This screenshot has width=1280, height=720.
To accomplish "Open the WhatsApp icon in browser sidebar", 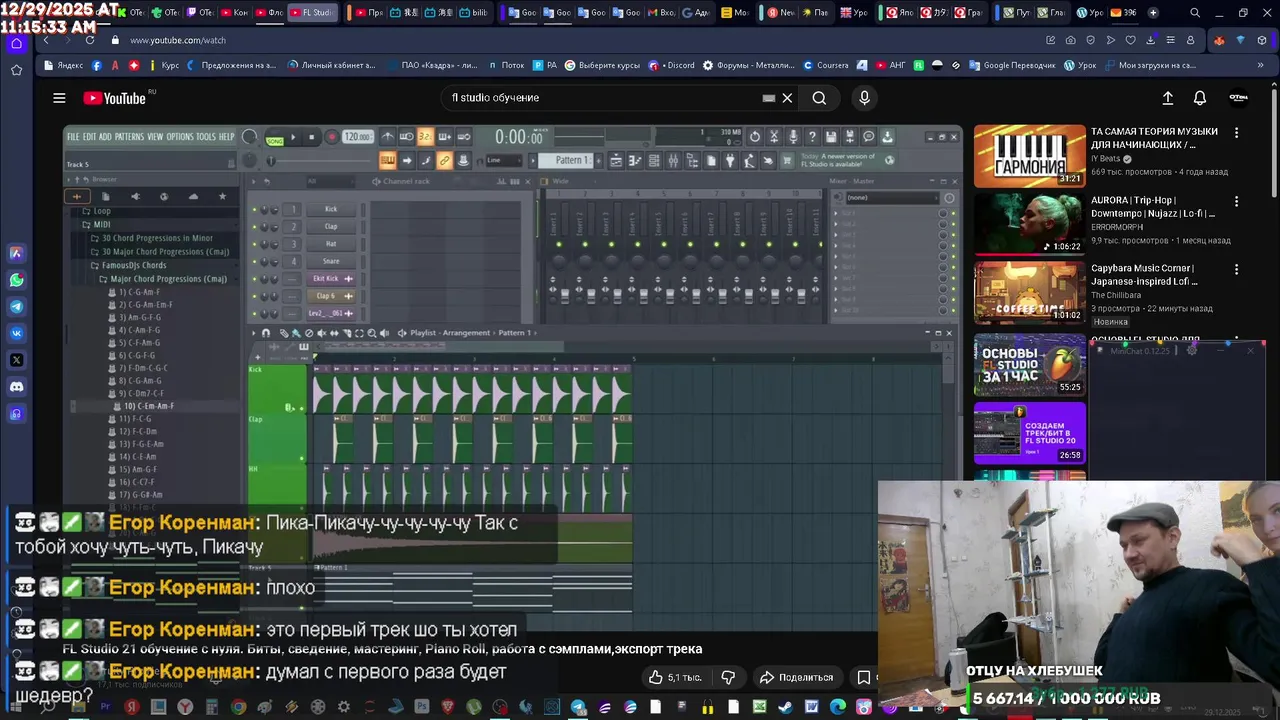I will (16, 280).
